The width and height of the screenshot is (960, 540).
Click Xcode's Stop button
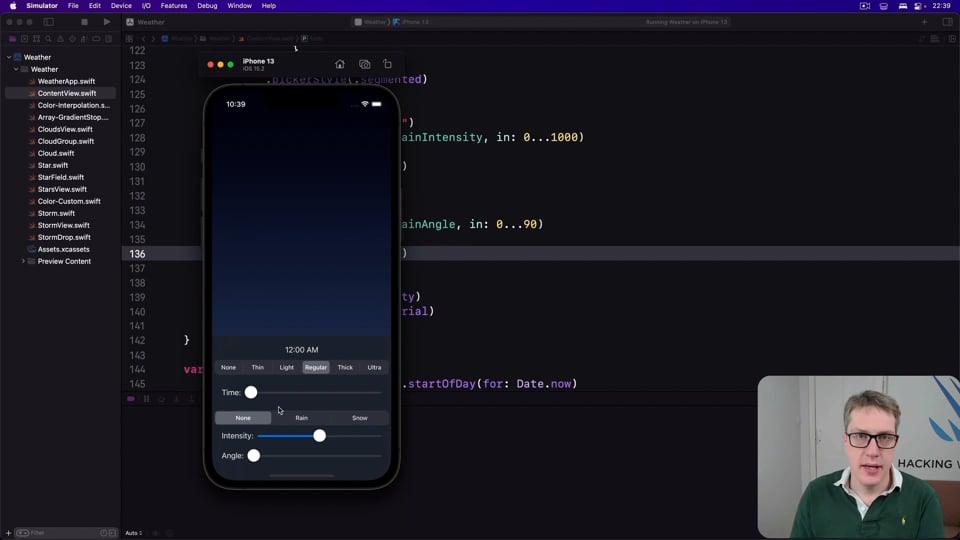click(84, 22)
